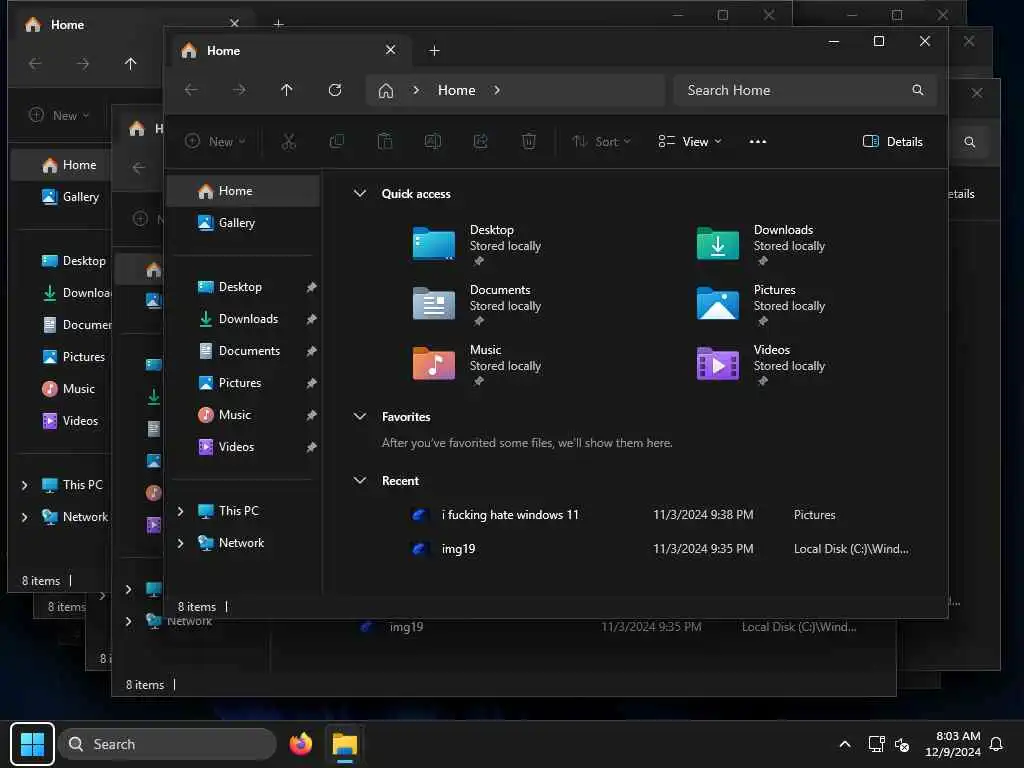Image resolution: width=1024 pixels, height=768 pixels.
Task: Collapse the Recent section
Action: pyautogui.click(x=359, y=480)
